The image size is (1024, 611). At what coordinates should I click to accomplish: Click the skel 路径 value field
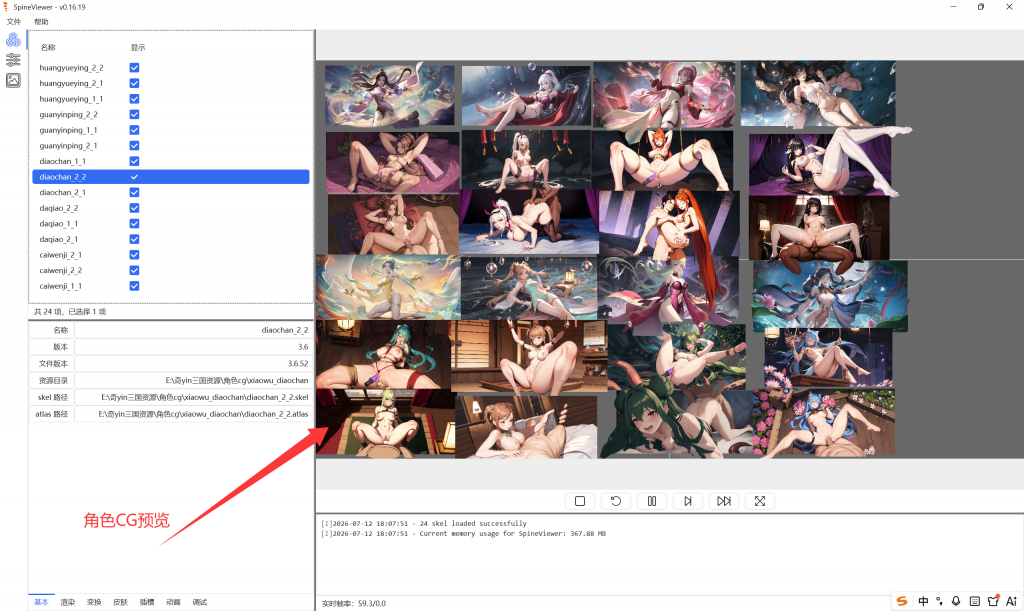(193, 397)
